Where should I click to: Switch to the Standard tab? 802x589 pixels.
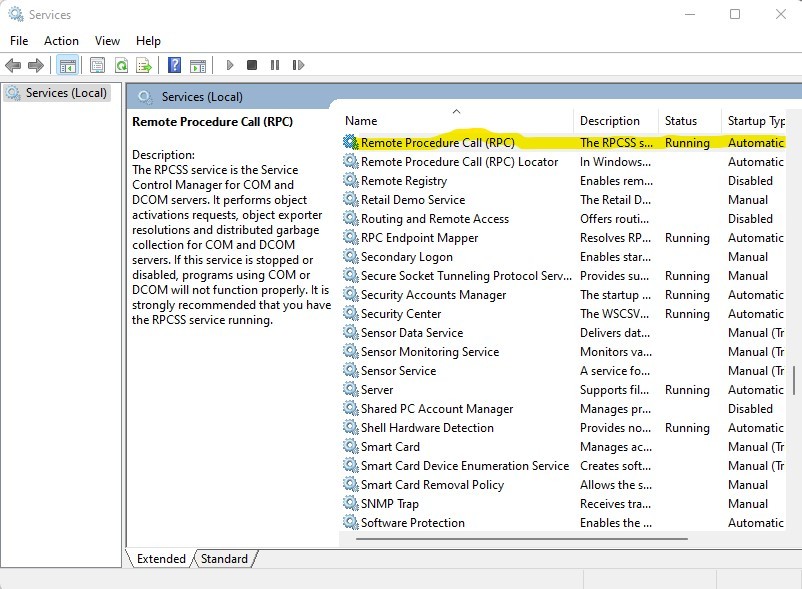tap(224, 558)
